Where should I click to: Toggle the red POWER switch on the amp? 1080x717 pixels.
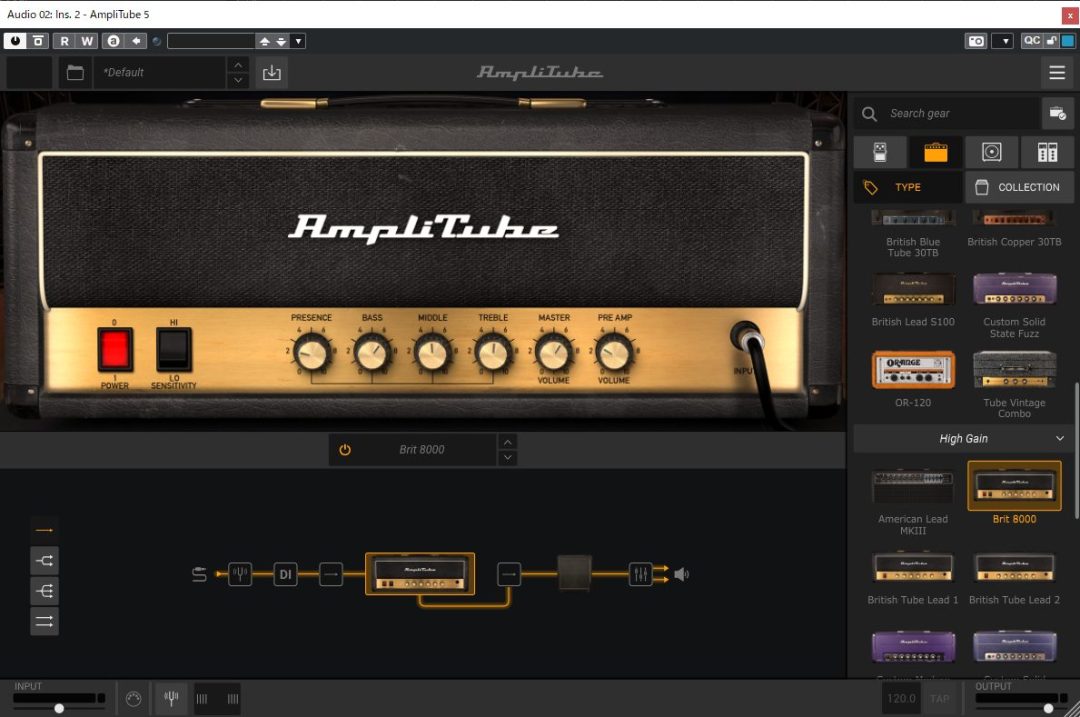point(115,349)
